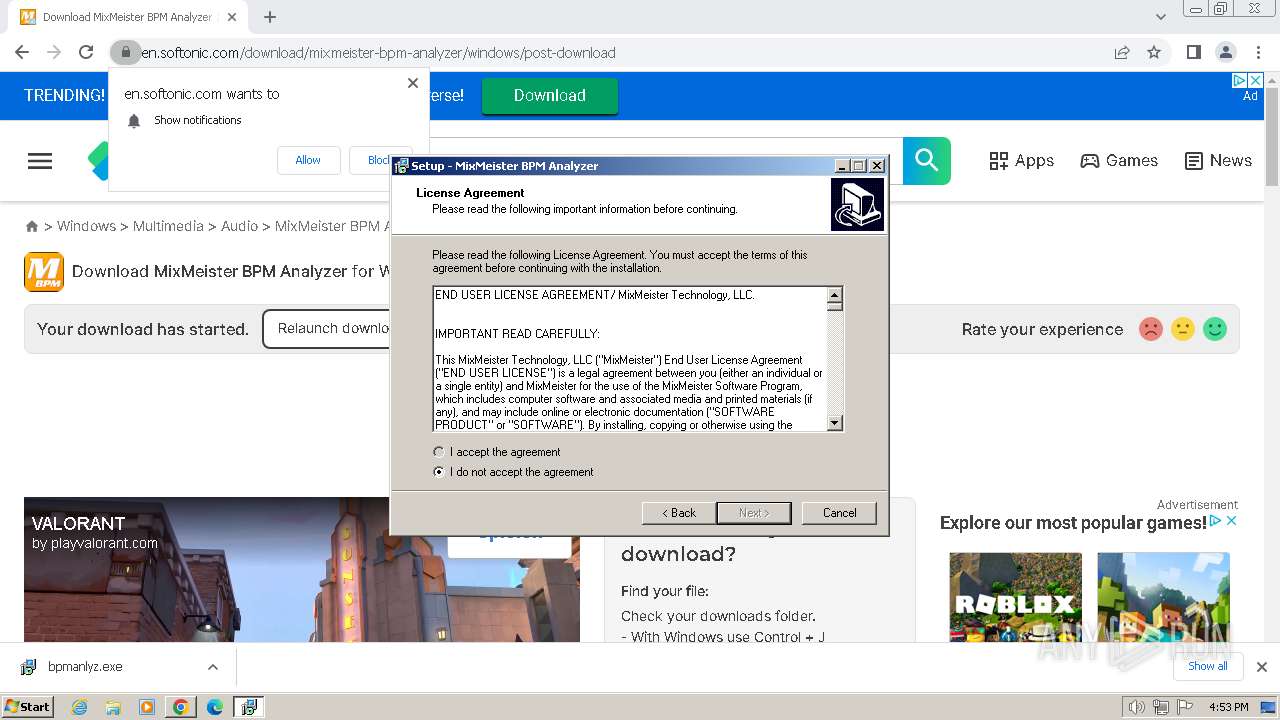Image resolution: width=1280 pixels, height=720 pixels.
Task: Click the Cancel button in Setup wizard
Action: (x=839, y=513)
